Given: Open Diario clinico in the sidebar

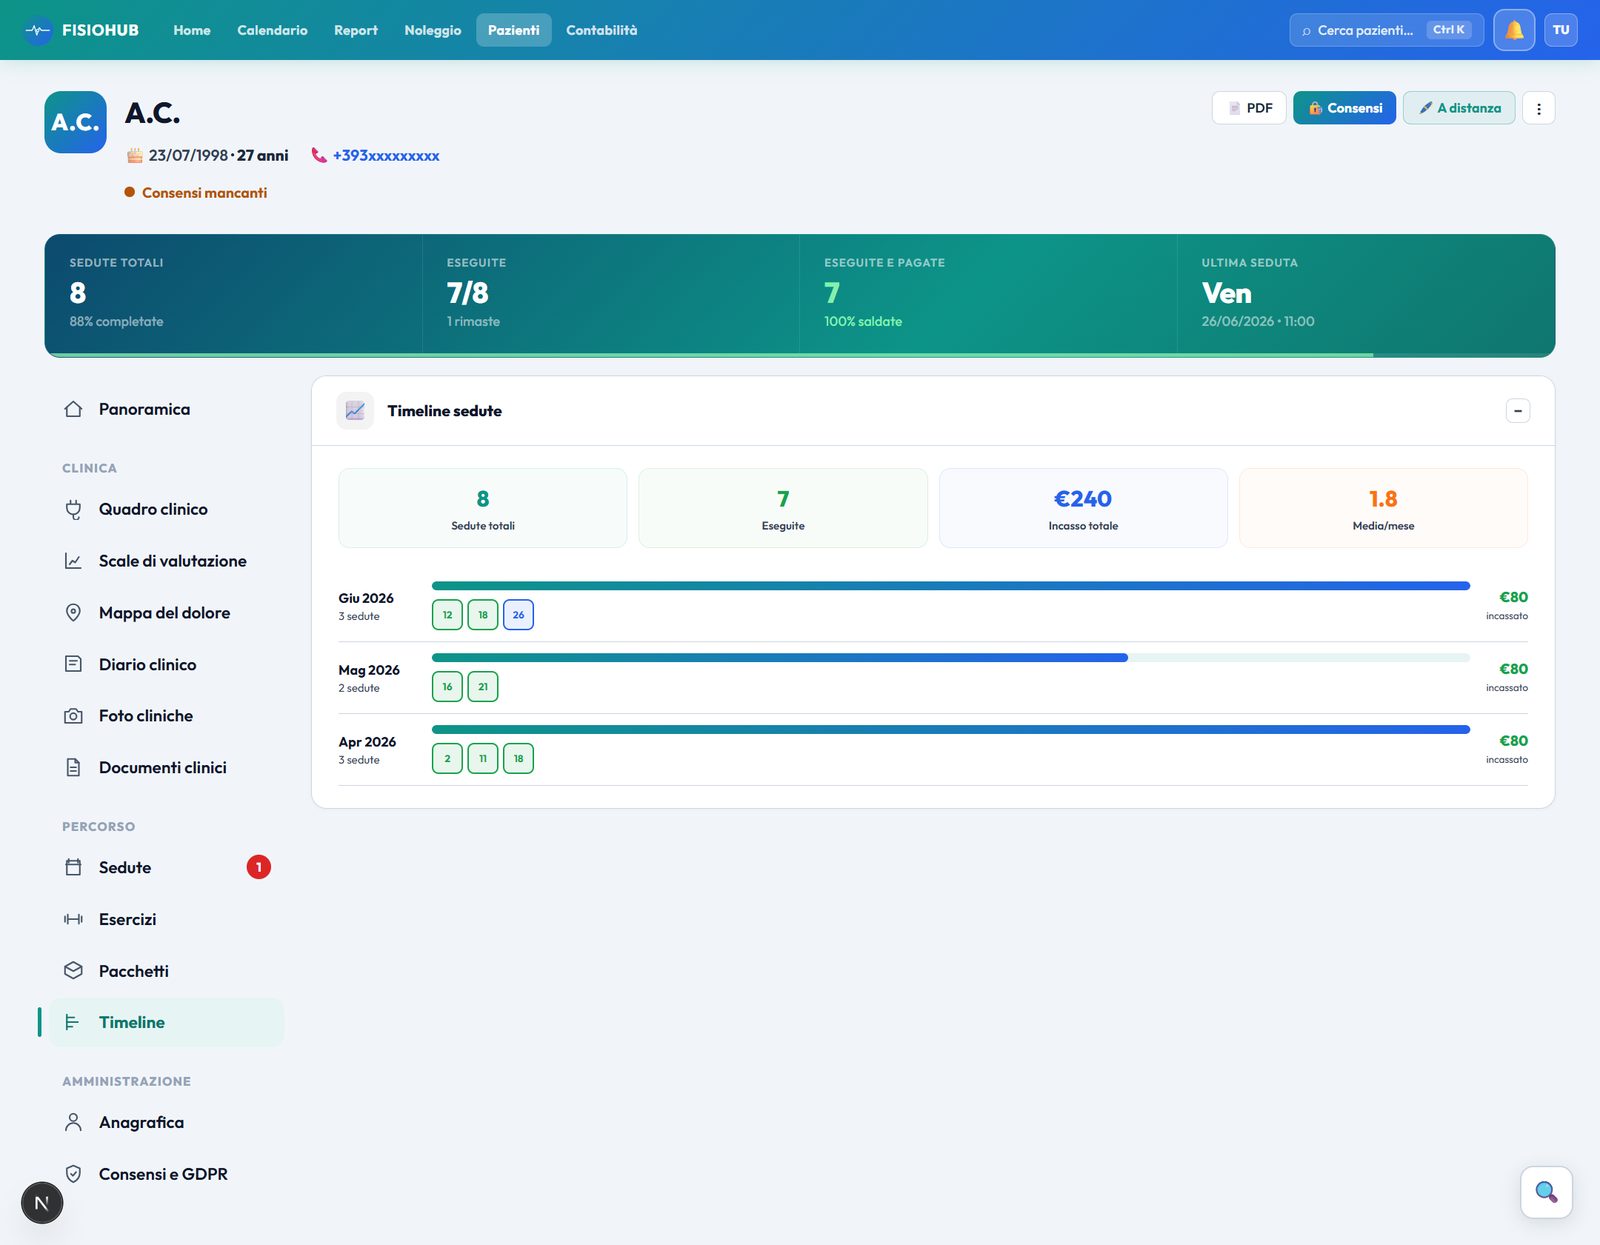Looking at the screenshot, I should click(x=166, y=664).
